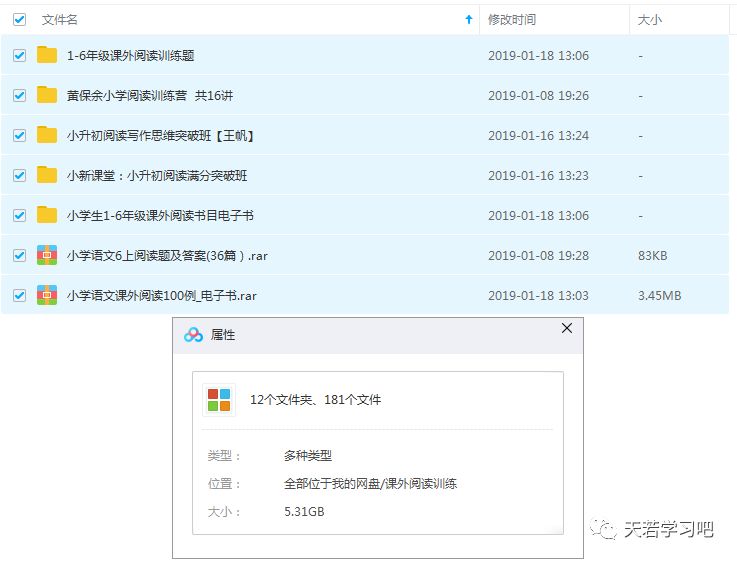Image resolution: width=737 pixels, height=561 pixels.
Task: Click the 1-6年级课外阅读训练题 folder icon
Action: click(47, 55)
